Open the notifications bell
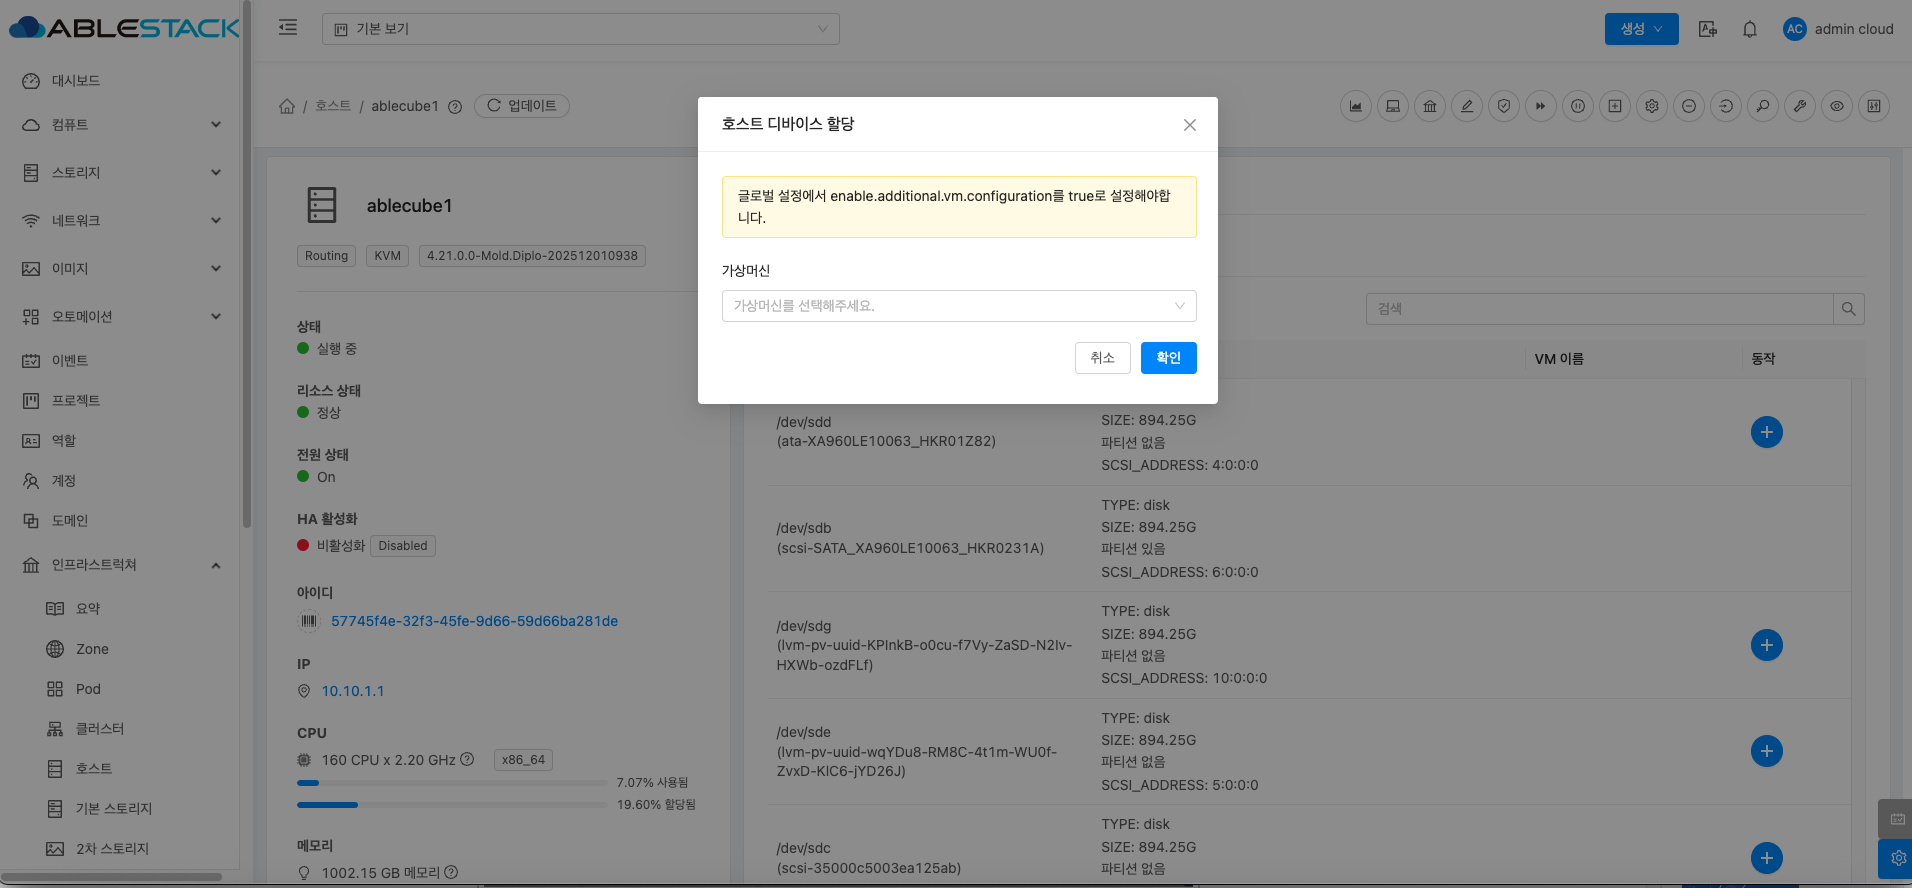The height and width of the screenshot is (888, 1912). coord(1750,29)
